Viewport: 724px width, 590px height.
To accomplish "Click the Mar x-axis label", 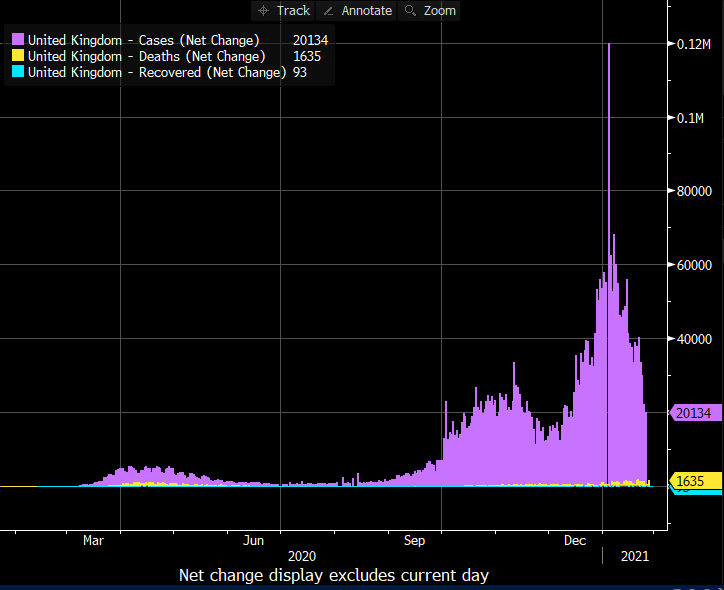I will point(93,540).
